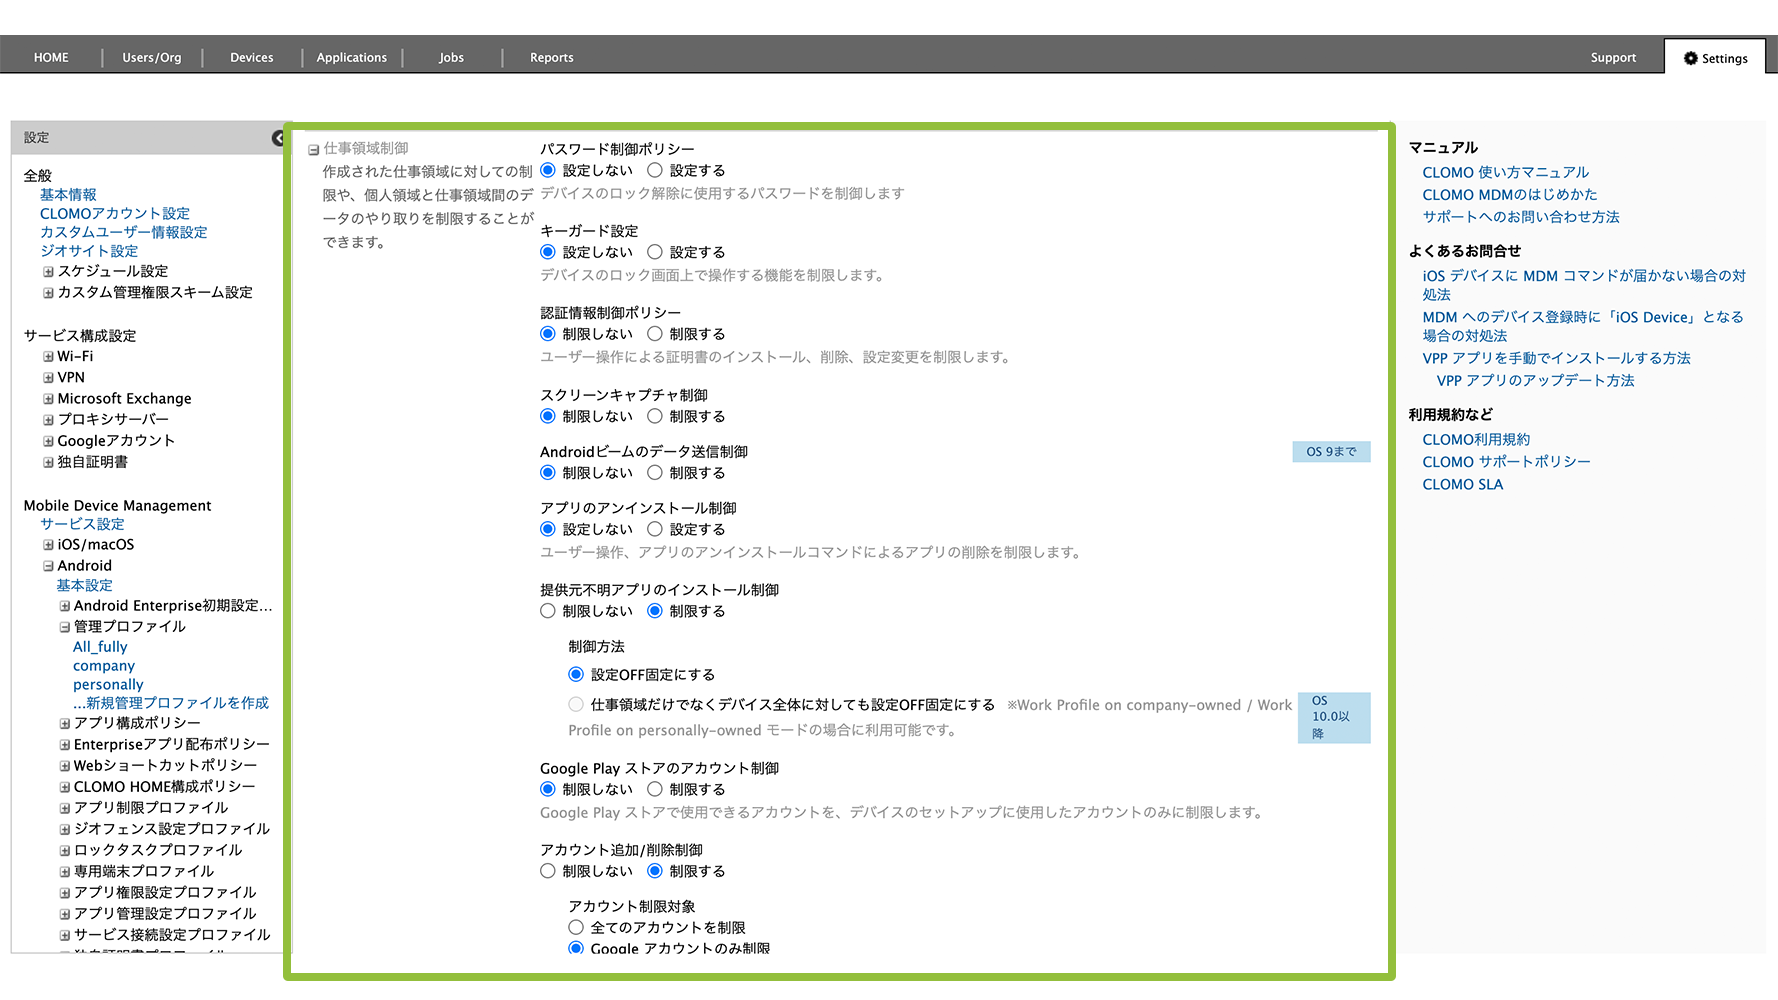This screenshot has width=1778, height=1000.
Task: Select 制限する for スクリーンキャプチャ制御
Action: 655,416
